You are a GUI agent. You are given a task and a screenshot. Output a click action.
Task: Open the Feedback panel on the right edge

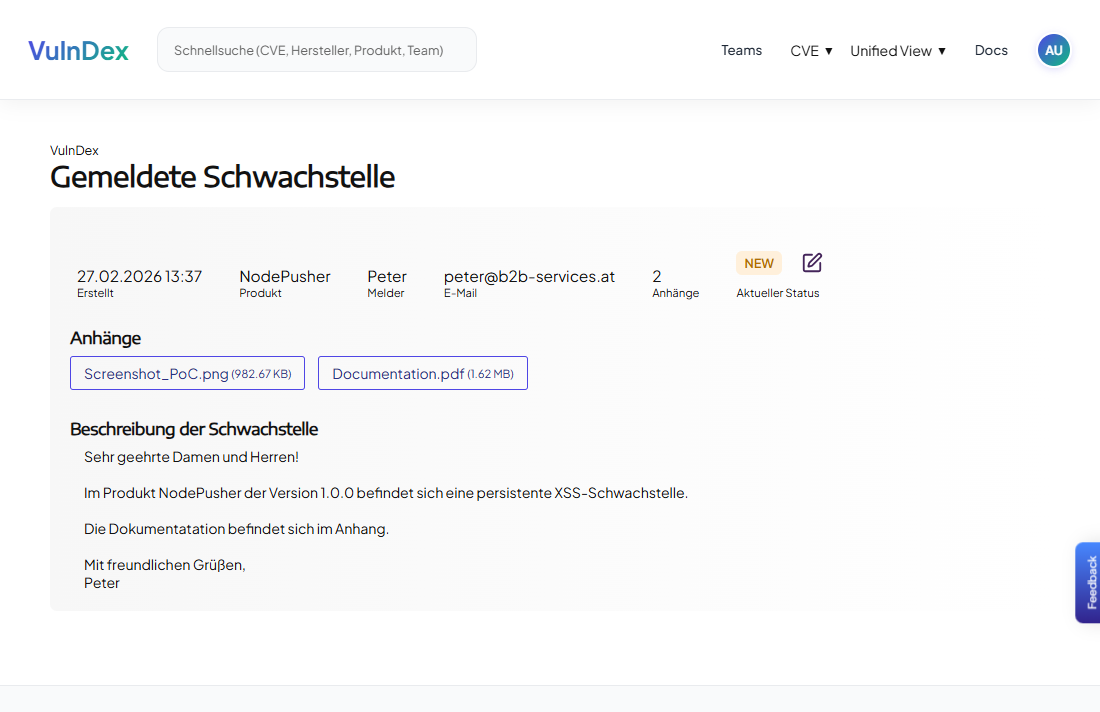pyautogui.click(x=1089, y=583)
